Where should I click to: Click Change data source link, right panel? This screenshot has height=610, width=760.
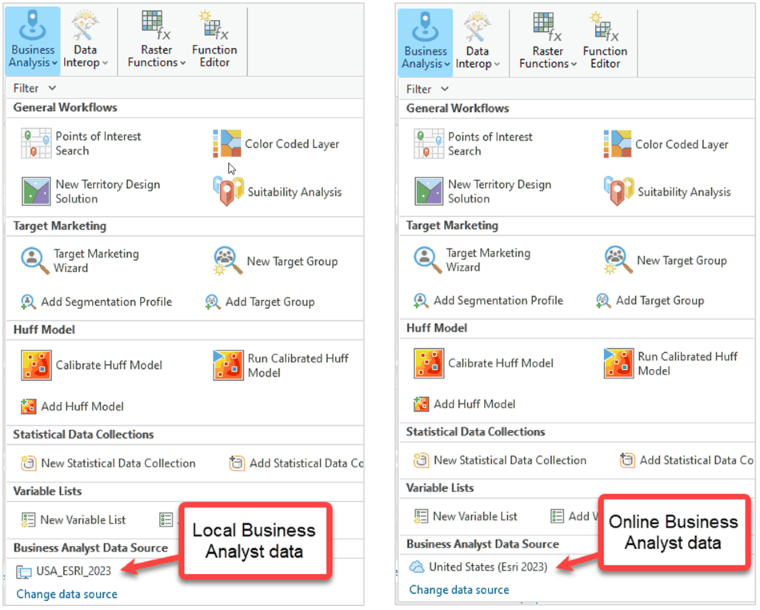pos(459,590)
